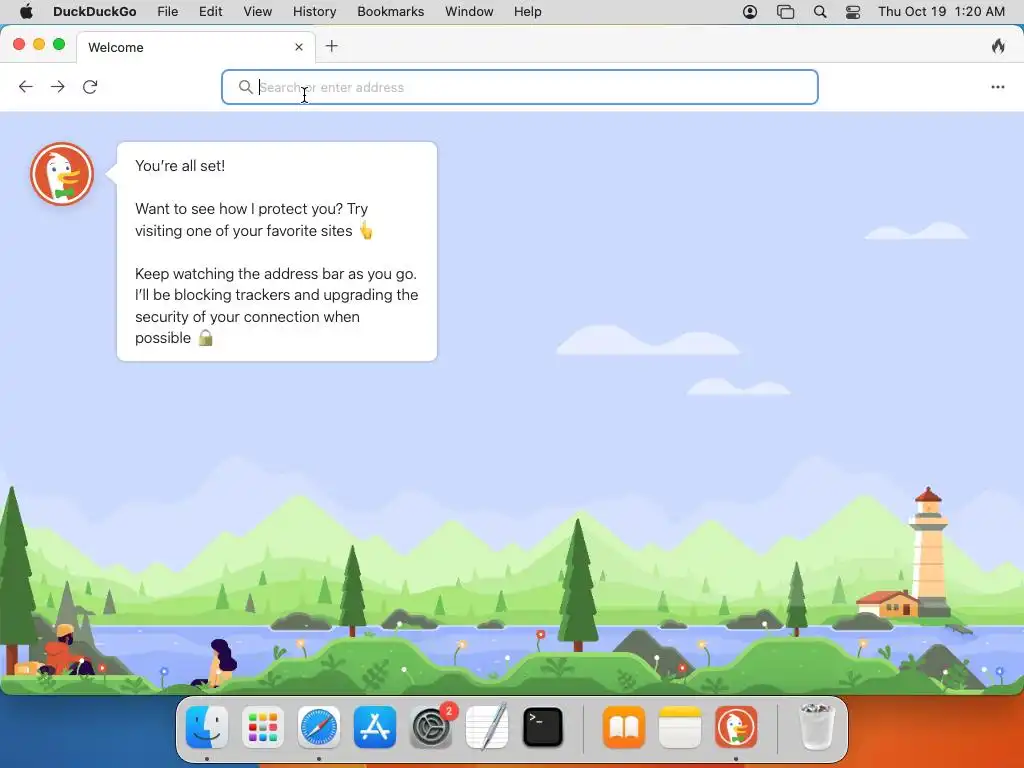Screen dimensions: 1024x768
Task: Open the File menu
Action: pos(168,12)
